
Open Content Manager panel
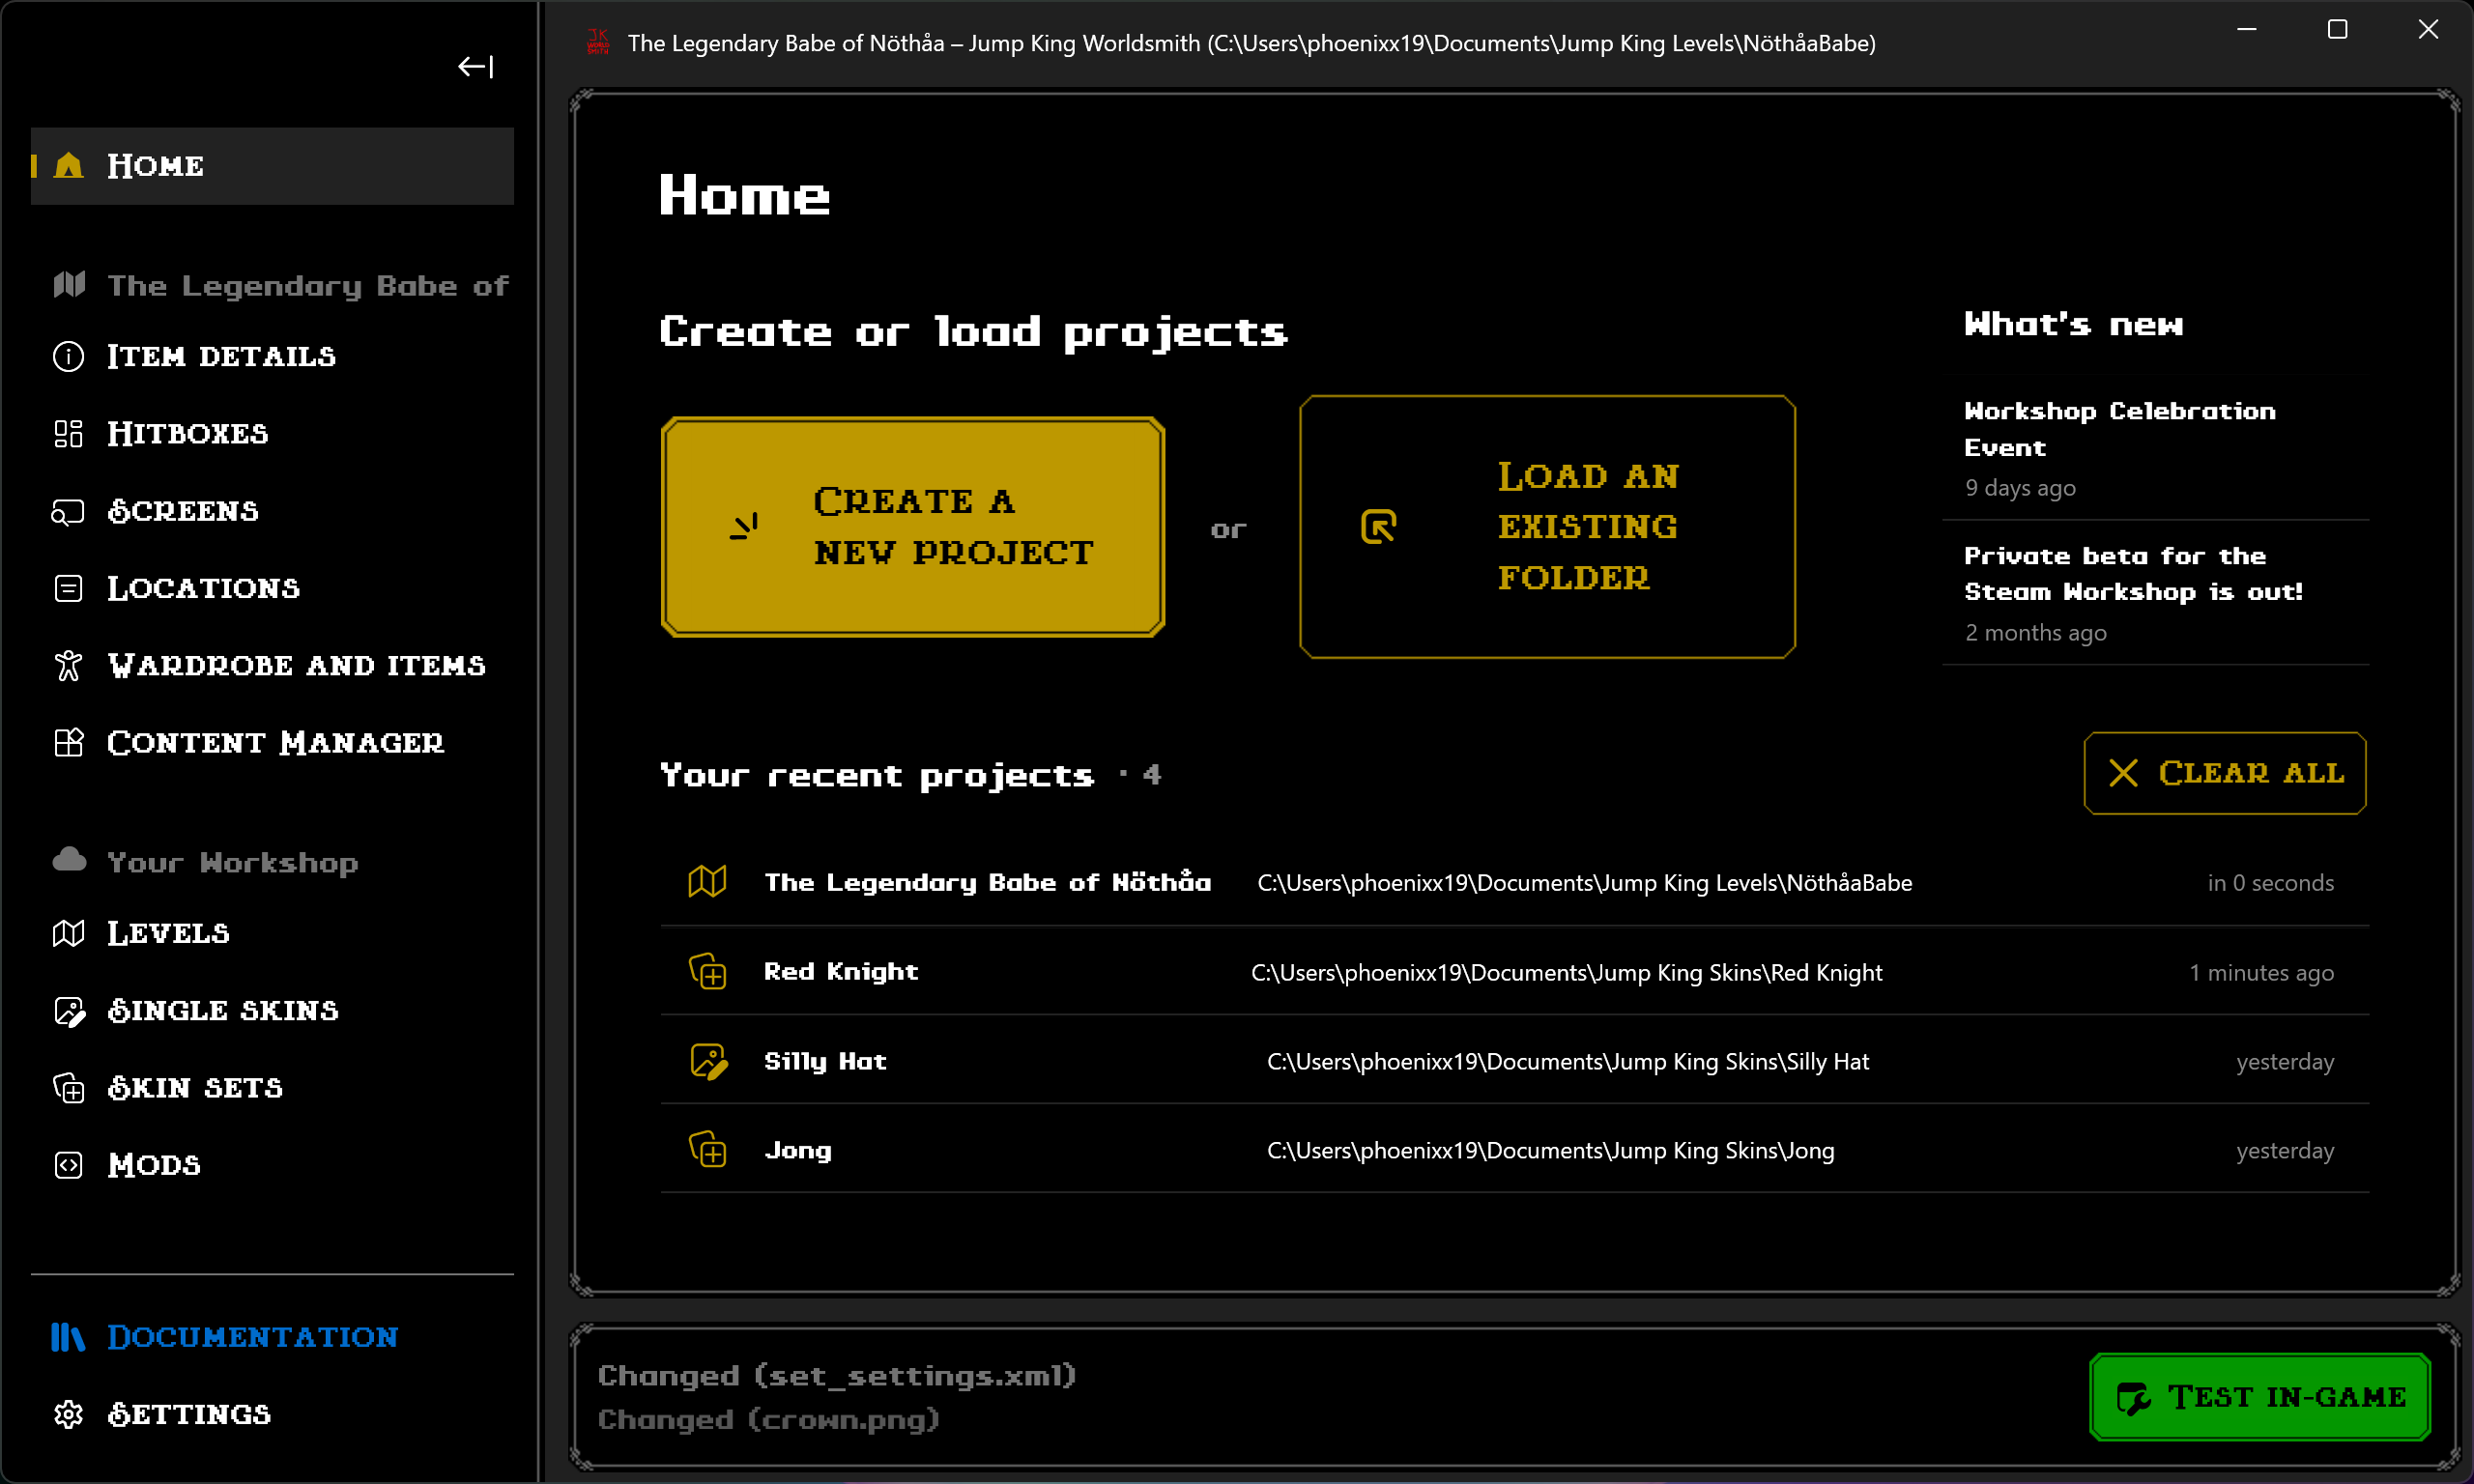[273, 742]
